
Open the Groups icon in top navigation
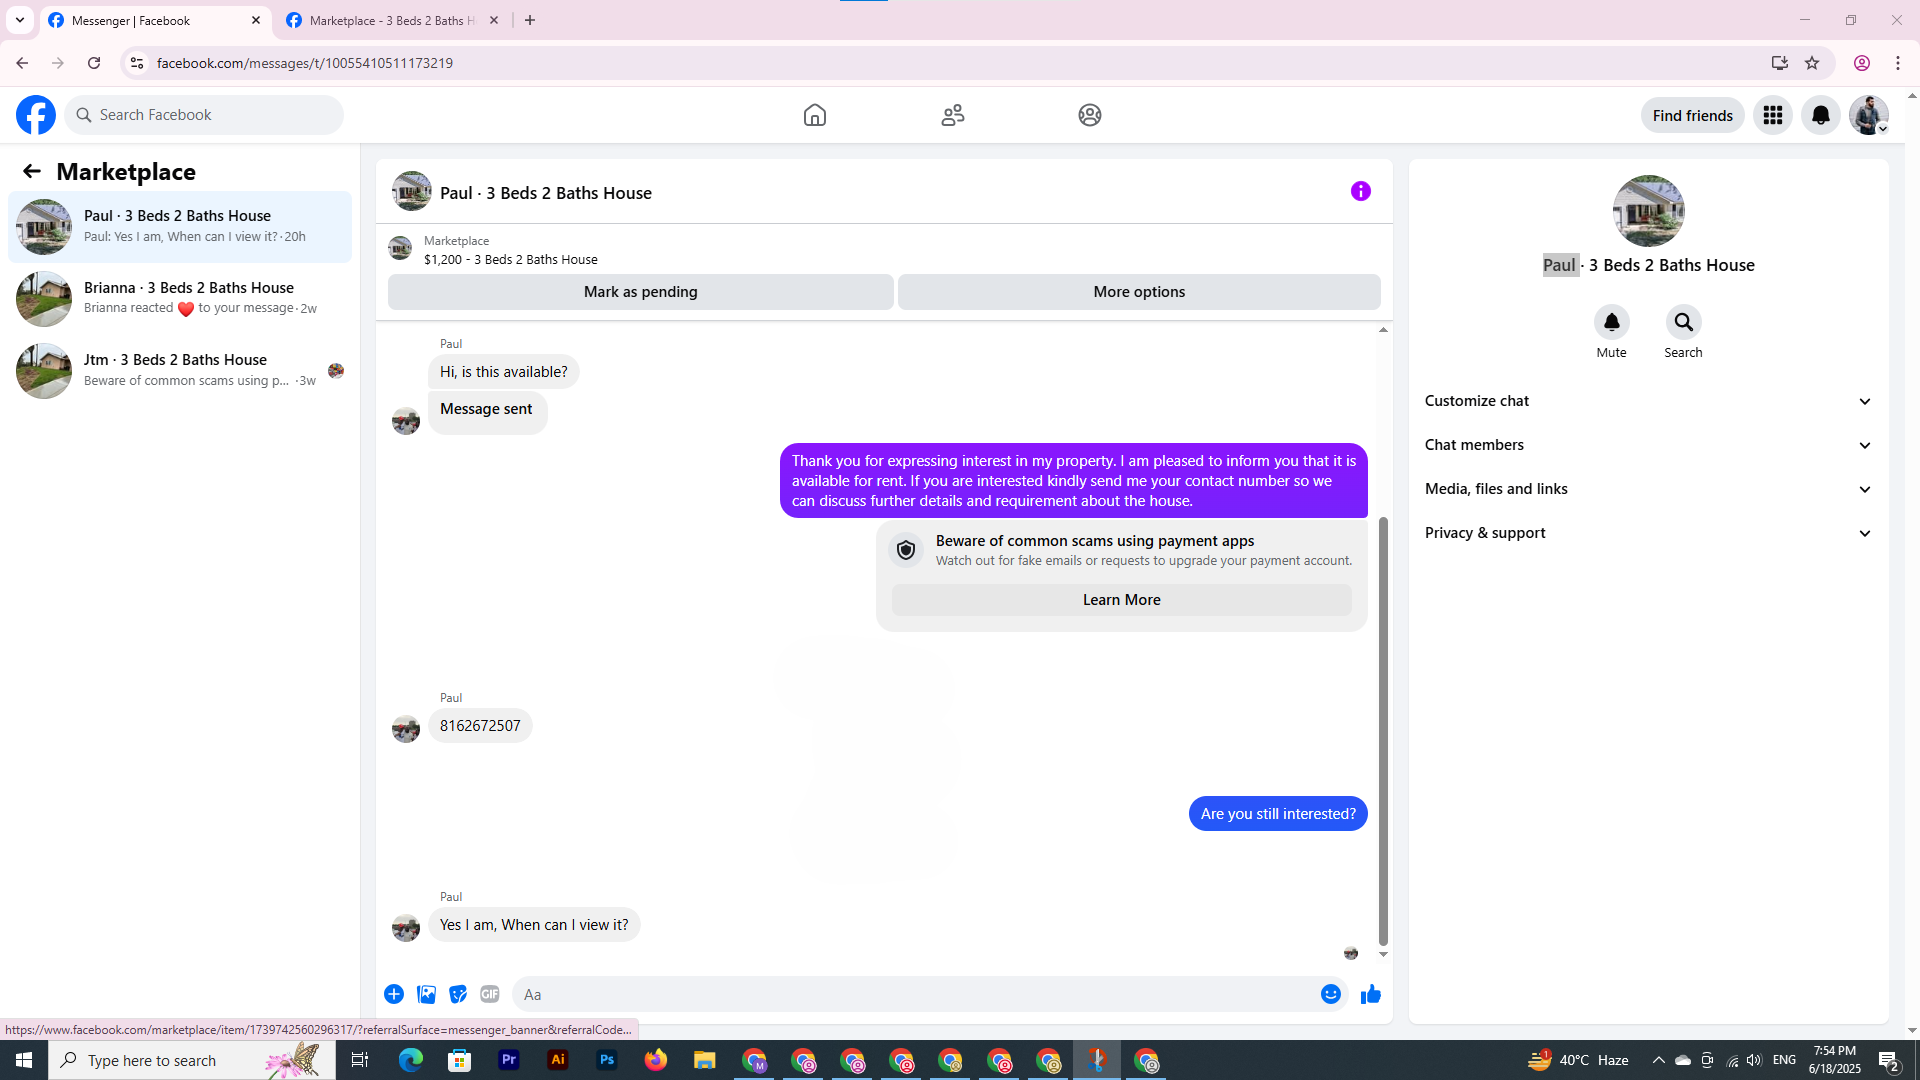pyautogui.click(x=1090, y=115)
